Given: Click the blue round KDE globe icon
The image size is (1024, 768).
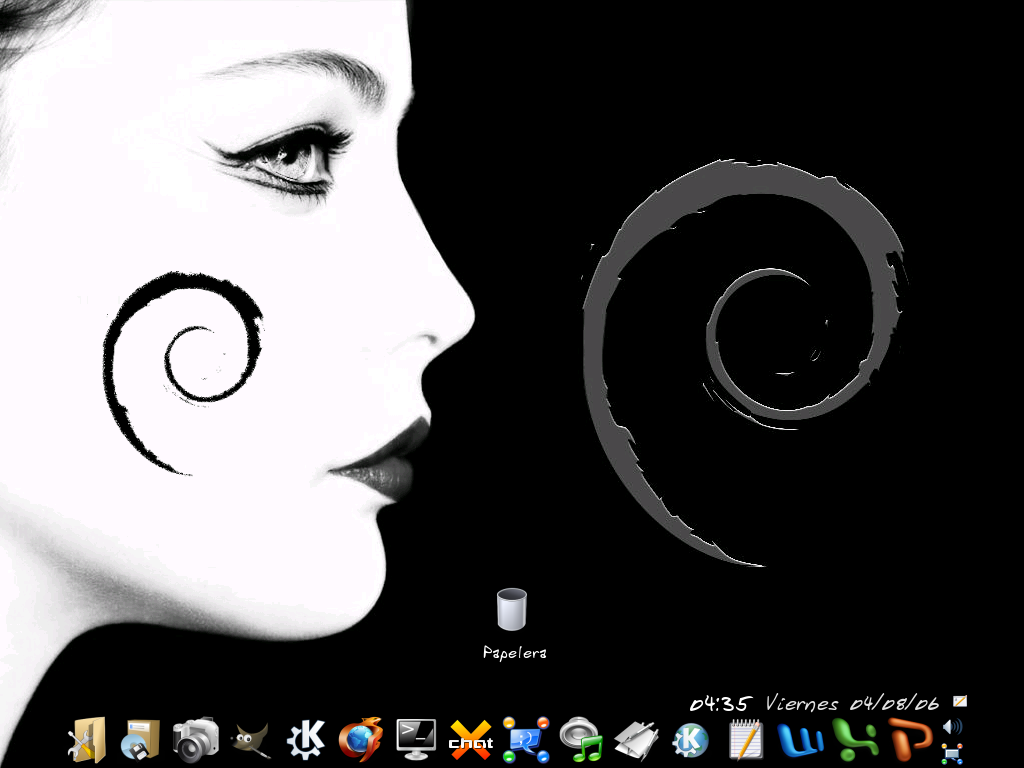Looking at the screenshot, I should click(691, 740).
